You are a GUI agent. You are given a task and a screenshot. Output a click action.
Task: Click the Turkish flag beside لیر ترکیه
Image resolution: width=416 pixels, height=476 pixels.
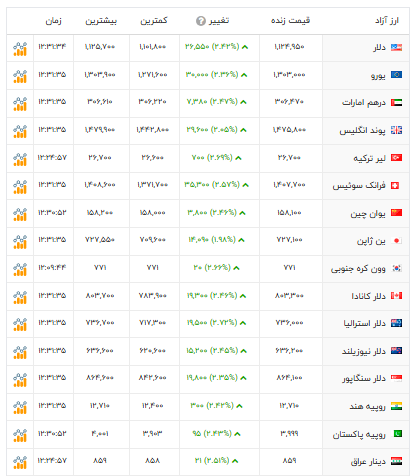pos(396,157)
